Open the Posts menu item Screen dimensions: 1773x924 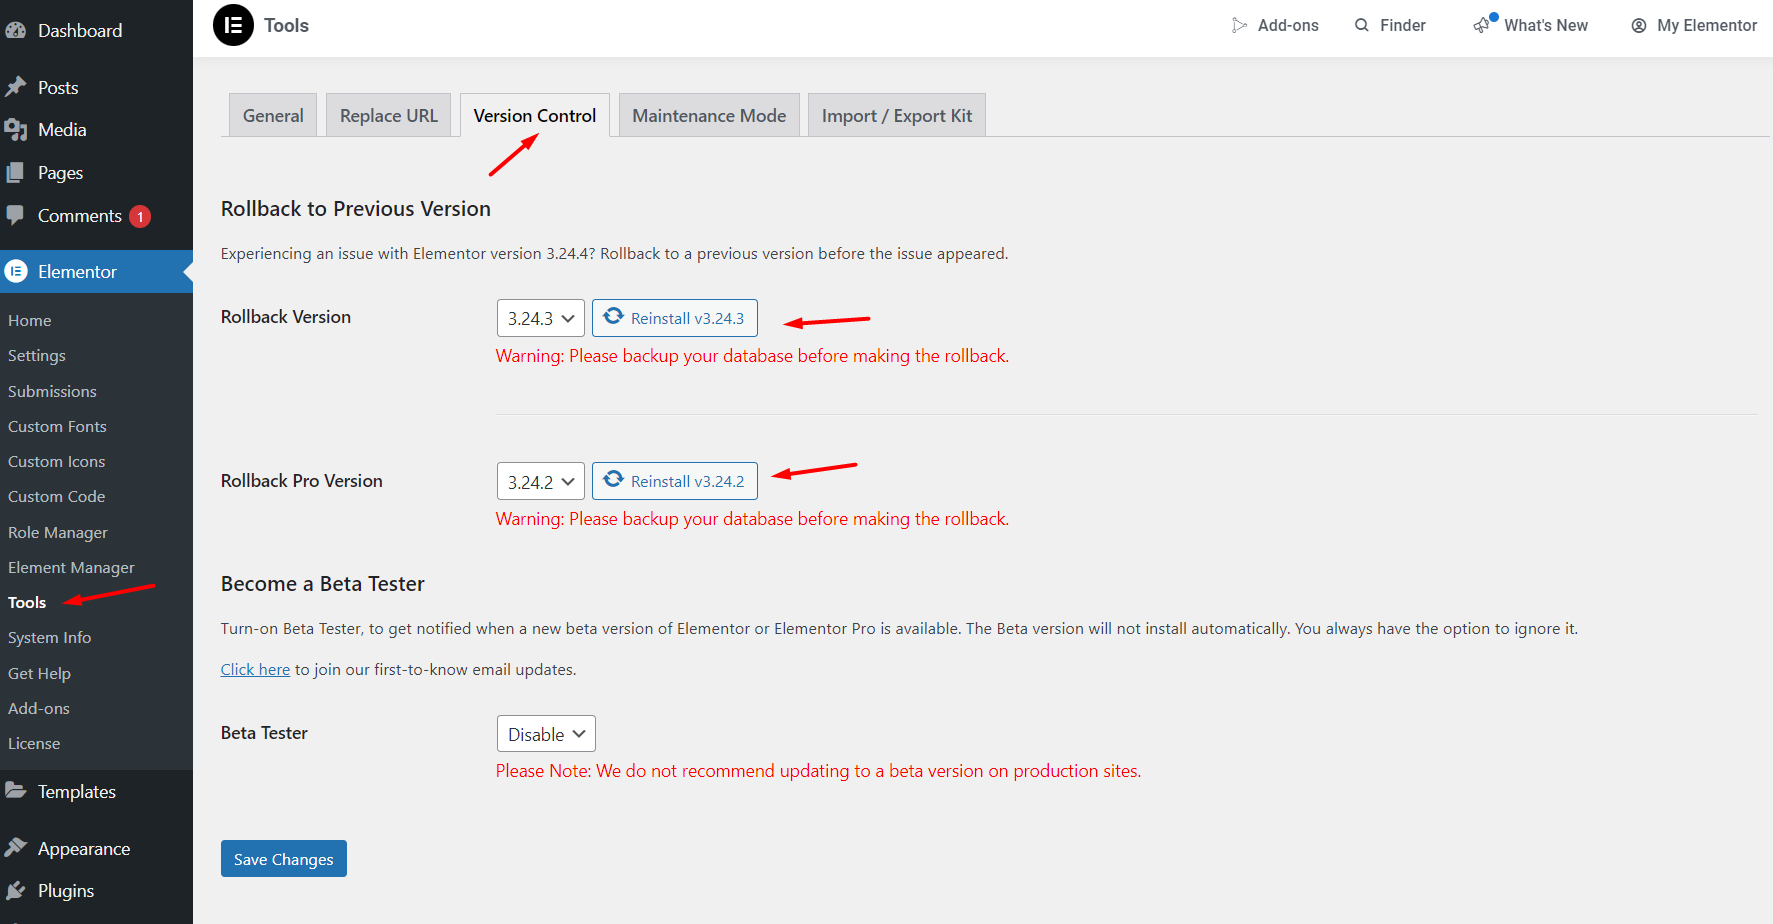click(x=96, y=87)
